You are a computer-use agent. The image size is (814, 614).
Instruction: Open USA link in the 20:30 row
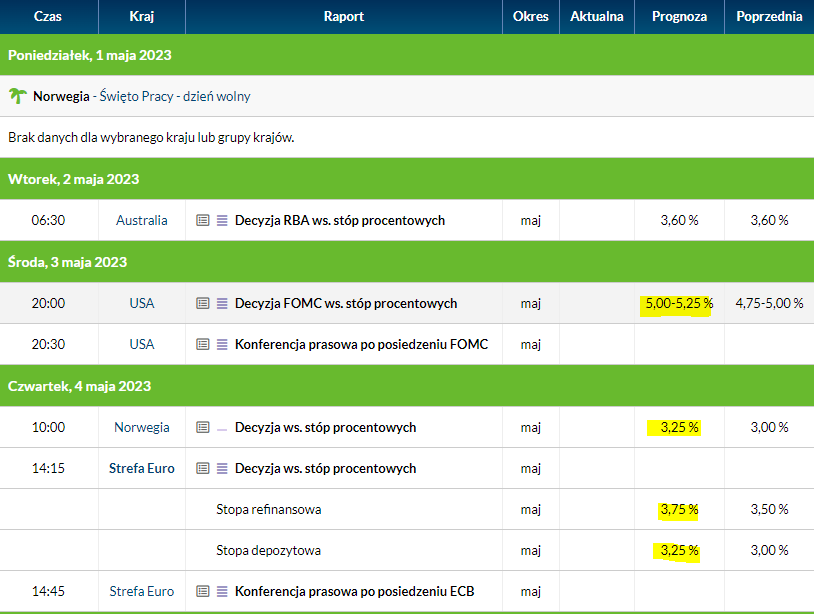coord(142,344)
